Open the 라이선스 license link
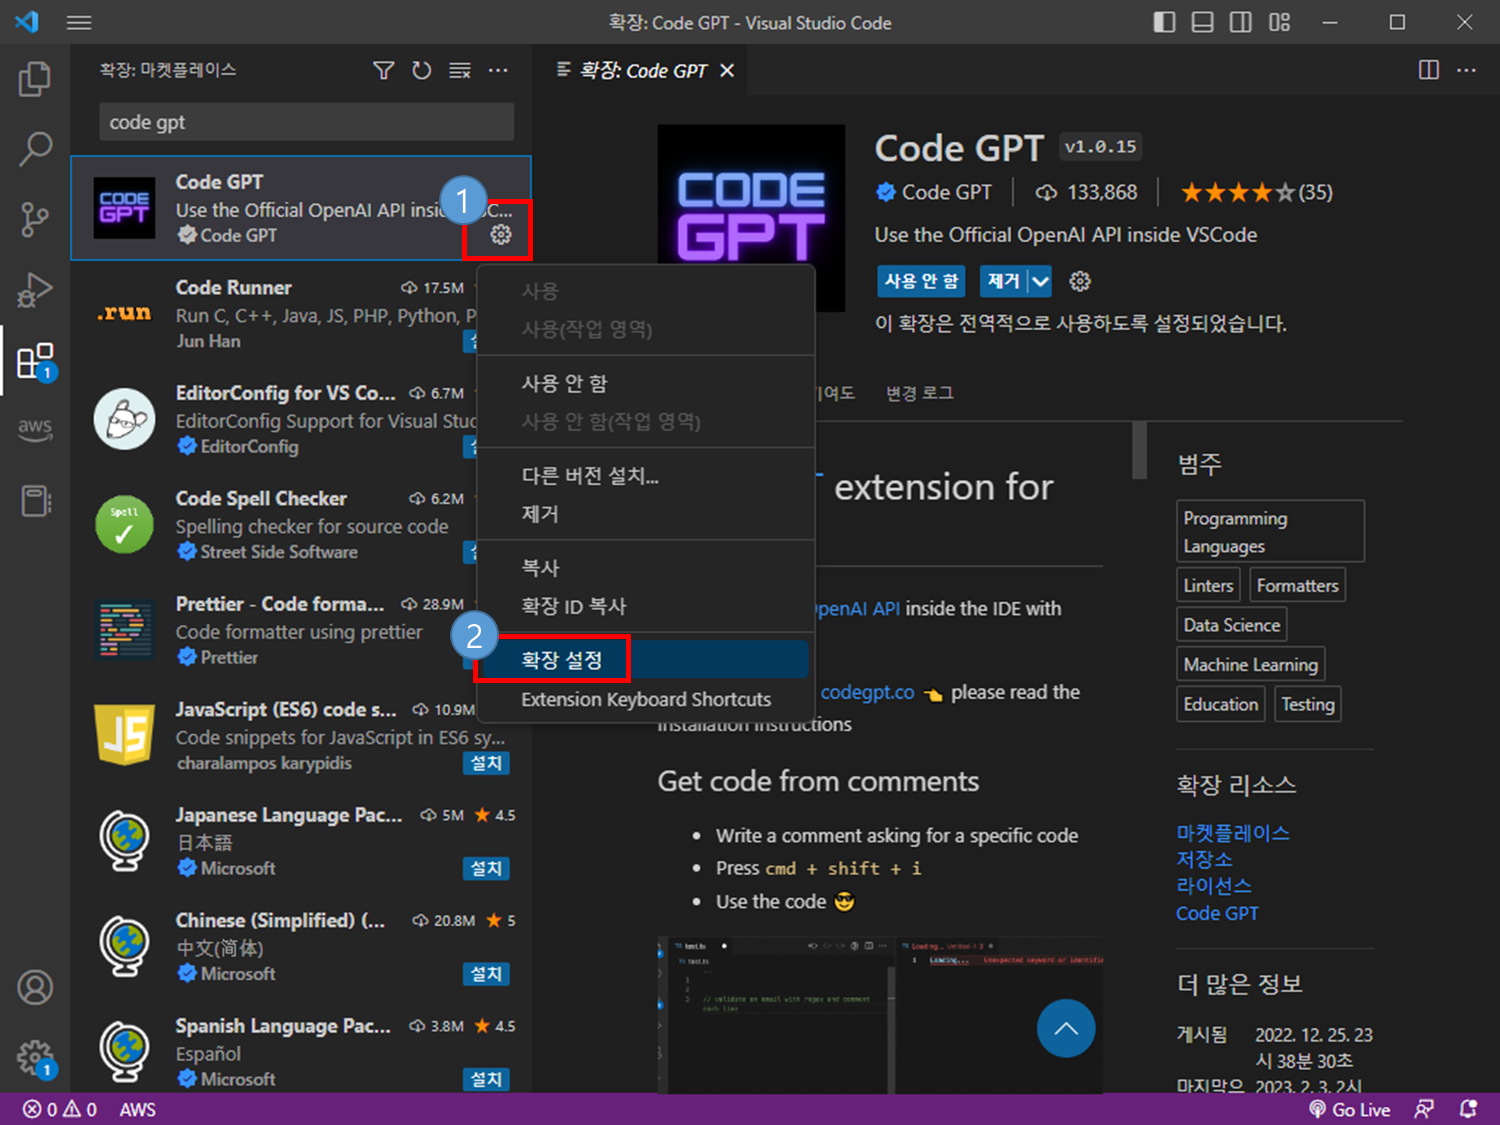Viewport: 1500px width, 1125px height. (1214, 885)
